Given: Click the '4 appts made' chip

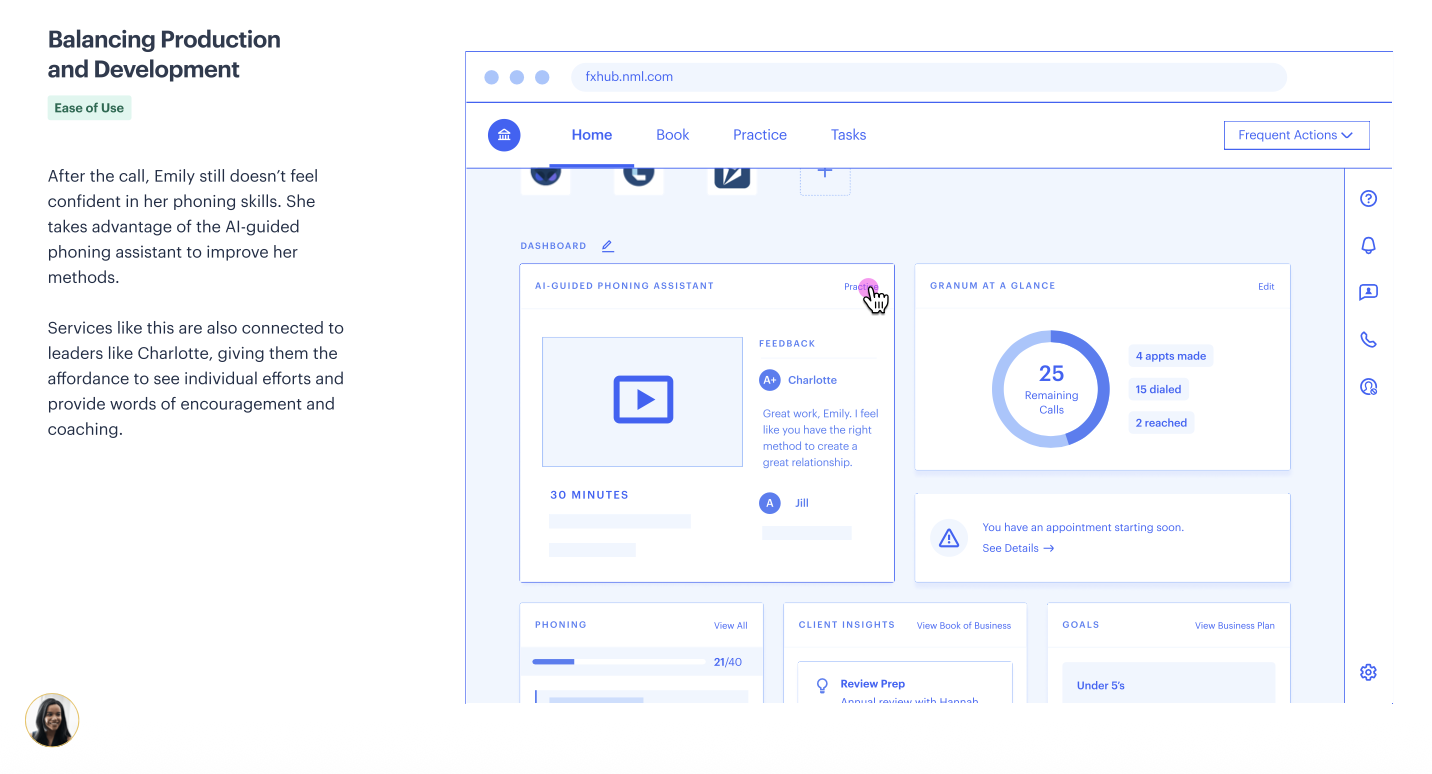Looking at the screenshot, I should click(x=1171, y=356).
